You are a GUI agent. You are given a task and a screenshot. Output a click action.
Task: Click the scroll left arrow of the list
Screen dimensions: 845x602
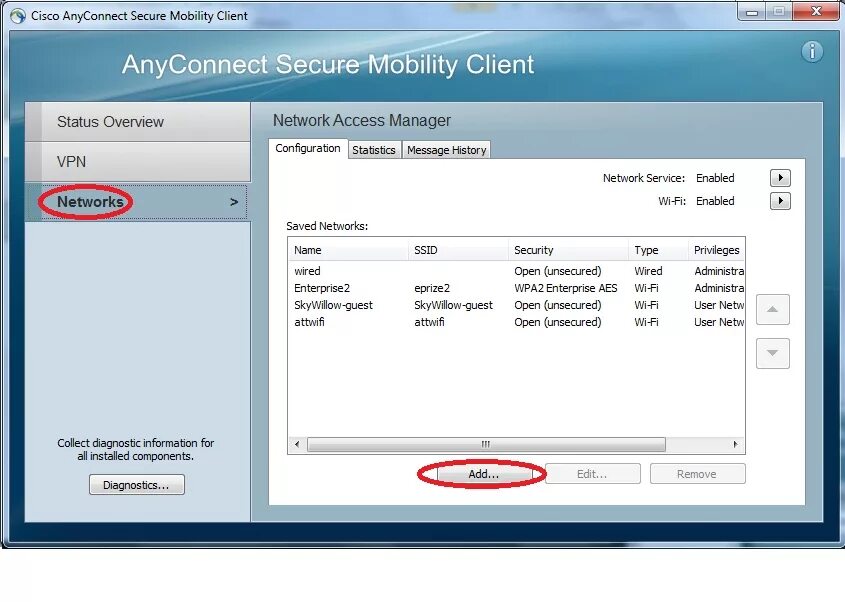point(297,445)
